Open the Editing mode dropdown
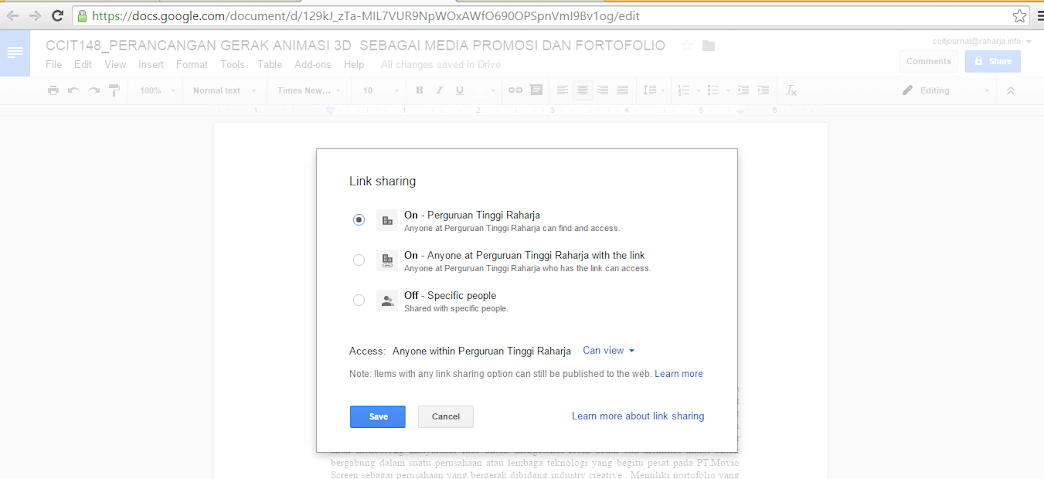The width and height of the screenshot is (1044, 479). [945, 91]
